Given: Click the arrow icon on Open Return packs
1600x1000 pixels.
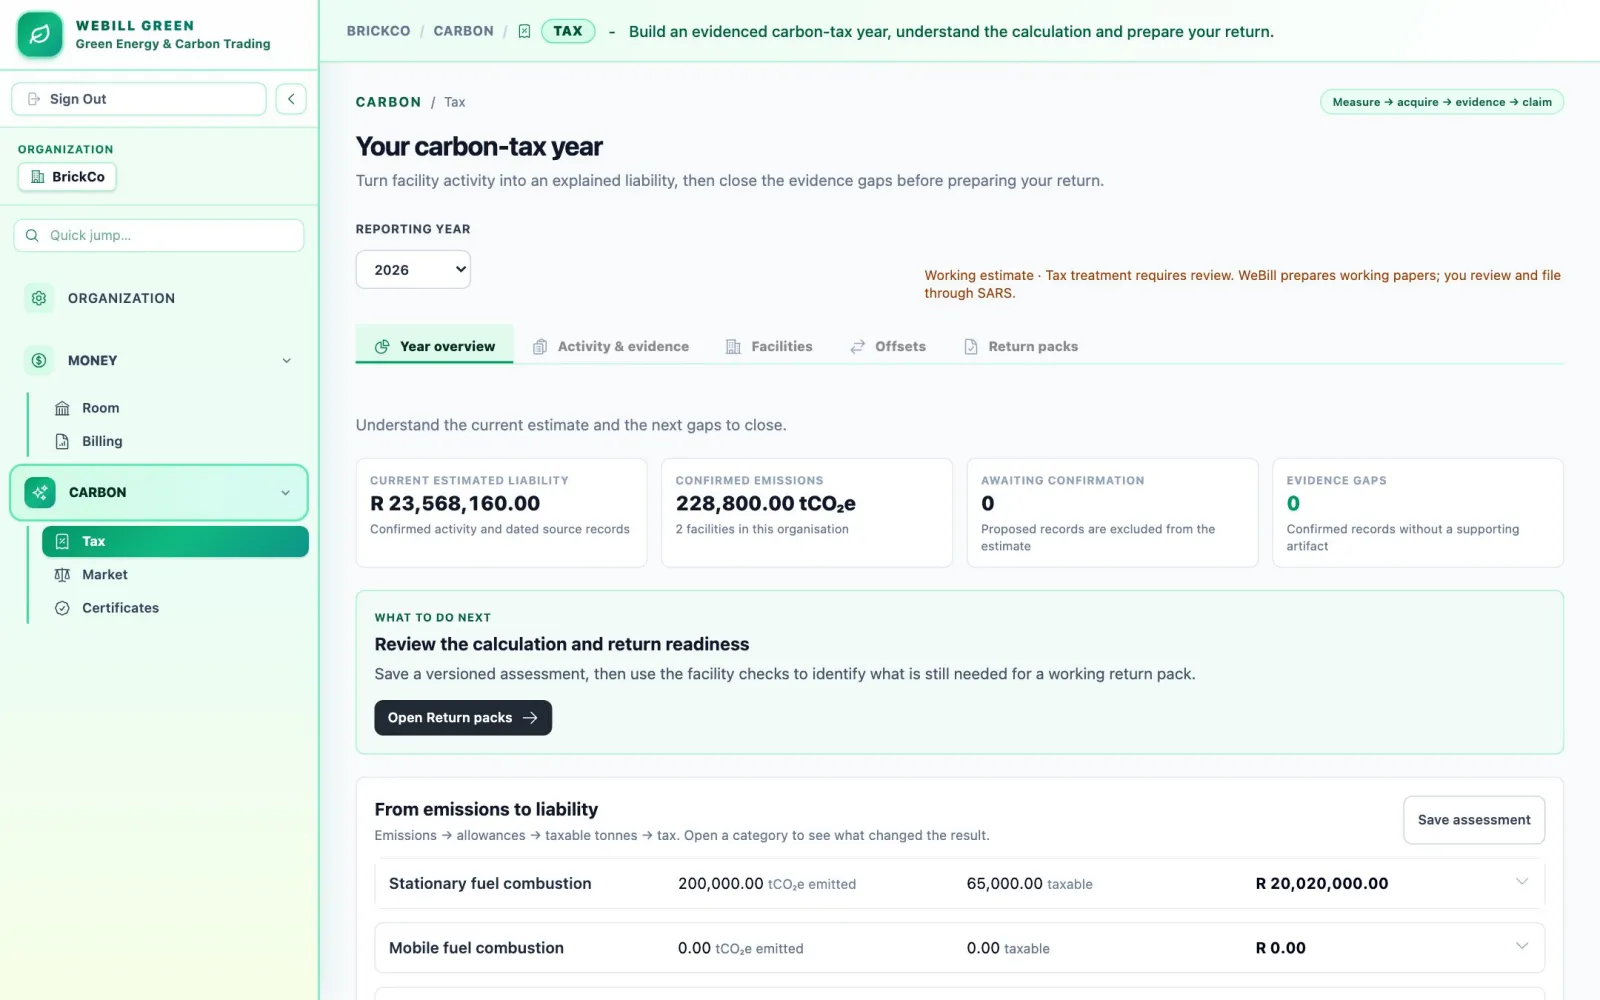Looking at the screenshot, I should pyautogui.click(x=530, y=718).
